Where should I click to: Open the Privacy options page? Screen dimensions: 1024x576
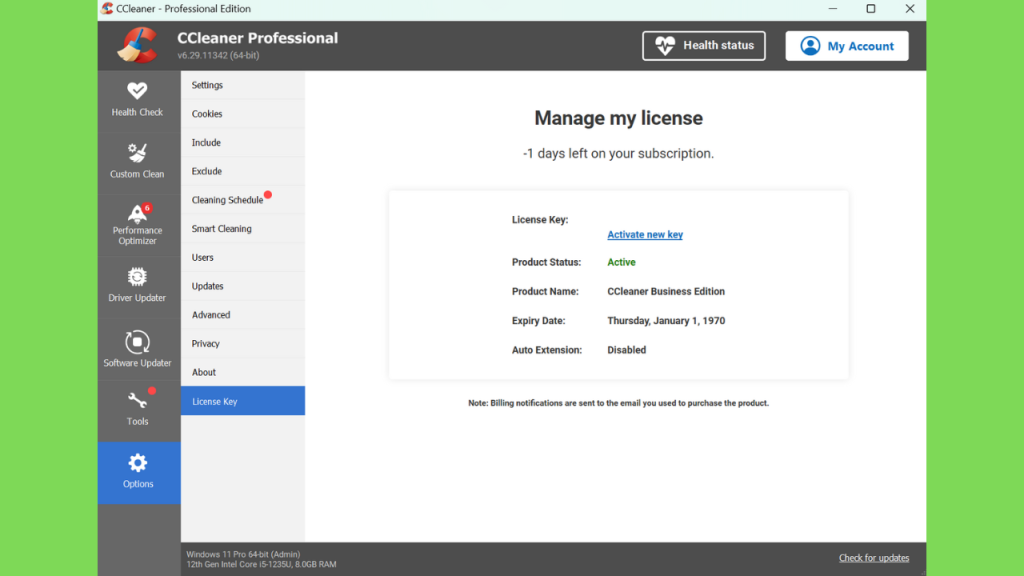click(x=243, y=344)
